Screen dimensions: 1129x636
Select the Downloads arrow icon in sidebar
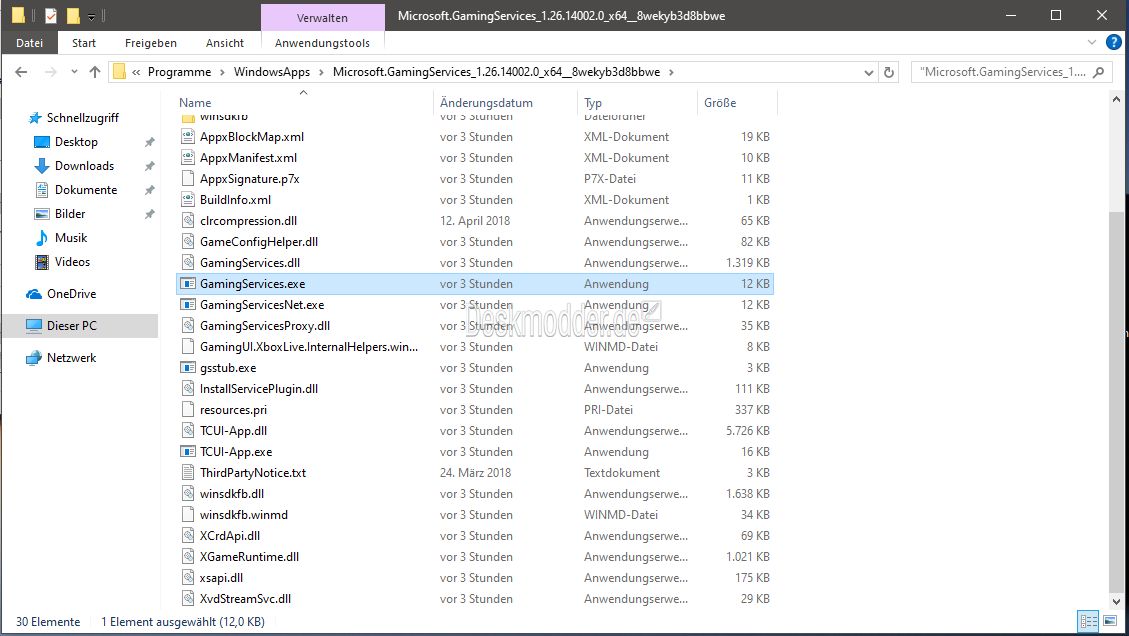click(42, 166)
